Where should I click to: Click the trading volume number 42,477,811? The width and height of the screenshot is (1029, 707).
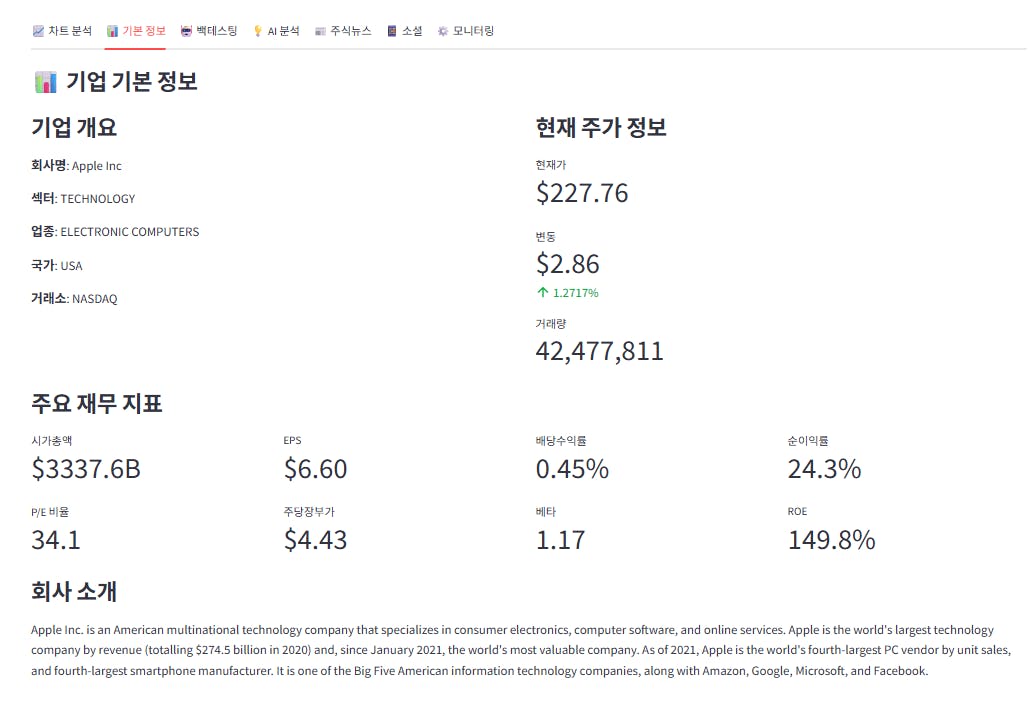pyautogui.click(x=600, y=351)
